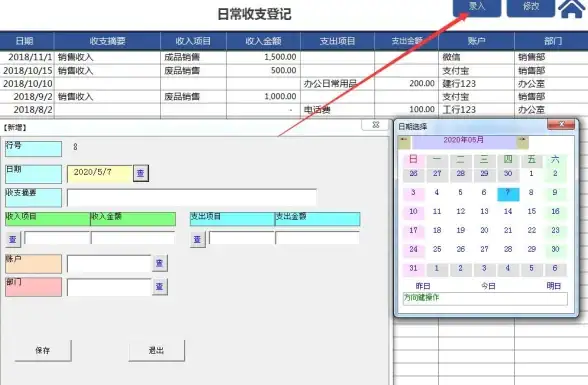
Task: Click the 修改 button at top
Action: pos(531,7)
